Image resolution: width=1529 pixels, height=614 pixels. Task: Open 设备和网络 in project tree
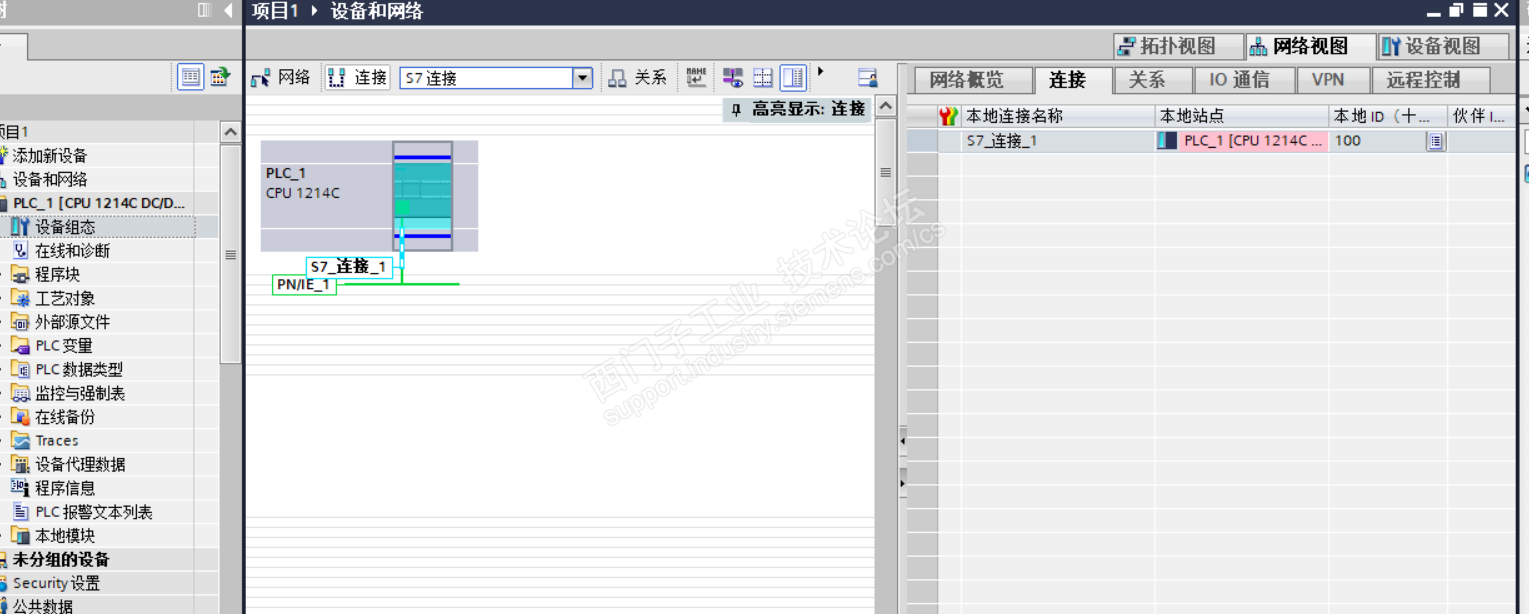[50, 180]
